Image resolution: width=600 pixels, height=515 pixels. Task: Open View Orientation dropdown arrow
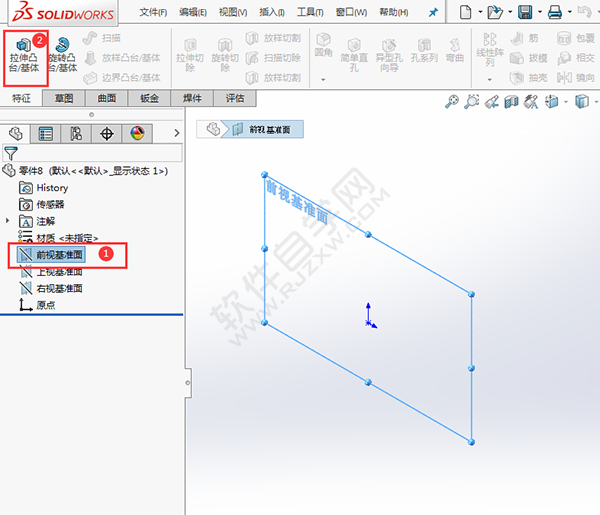(x=566, y=102)
